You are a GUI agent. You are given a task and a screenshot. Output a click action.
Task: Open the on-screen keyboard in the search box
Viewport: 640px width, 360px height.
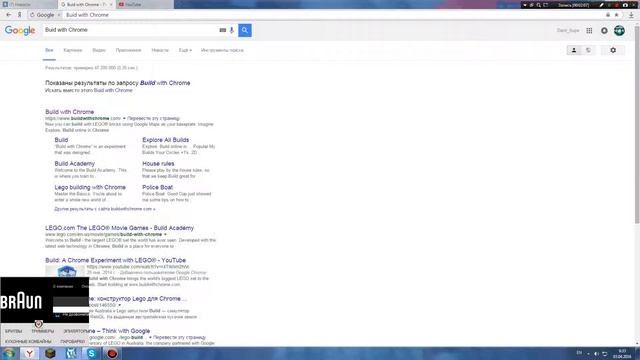[x=222, y=30]
